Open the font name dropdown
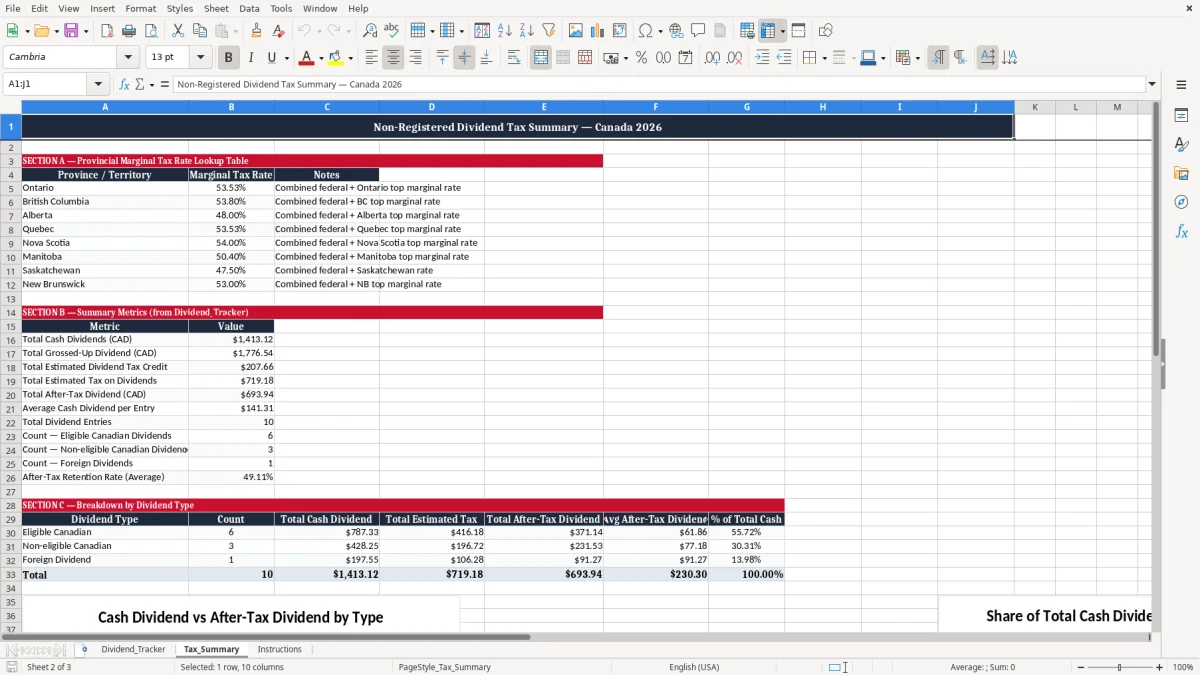1200x675 pixels. point(130,57)
